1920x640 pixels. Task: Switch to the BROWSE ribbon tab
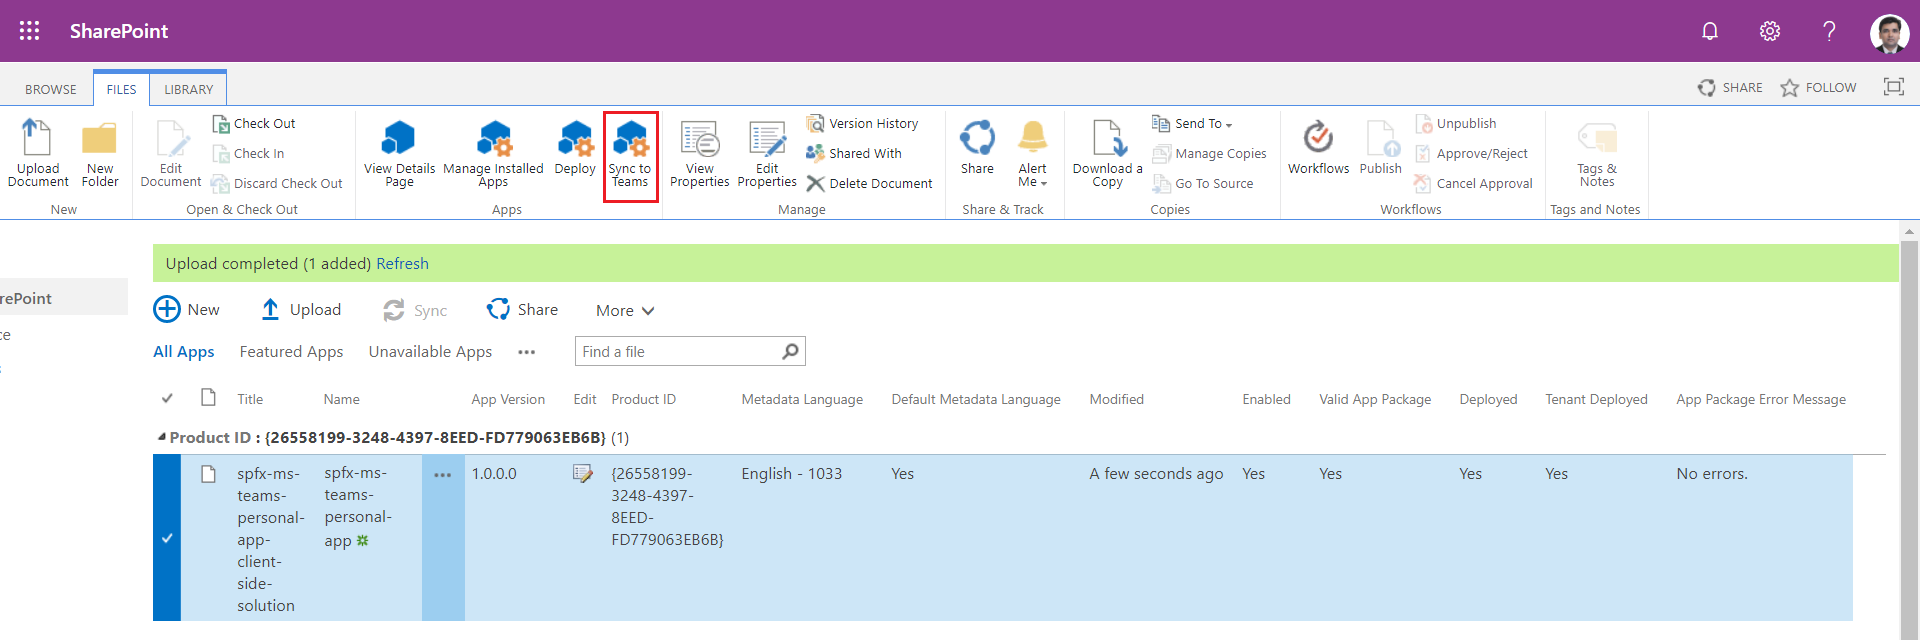pyautogui.click(x=51, y=89)
